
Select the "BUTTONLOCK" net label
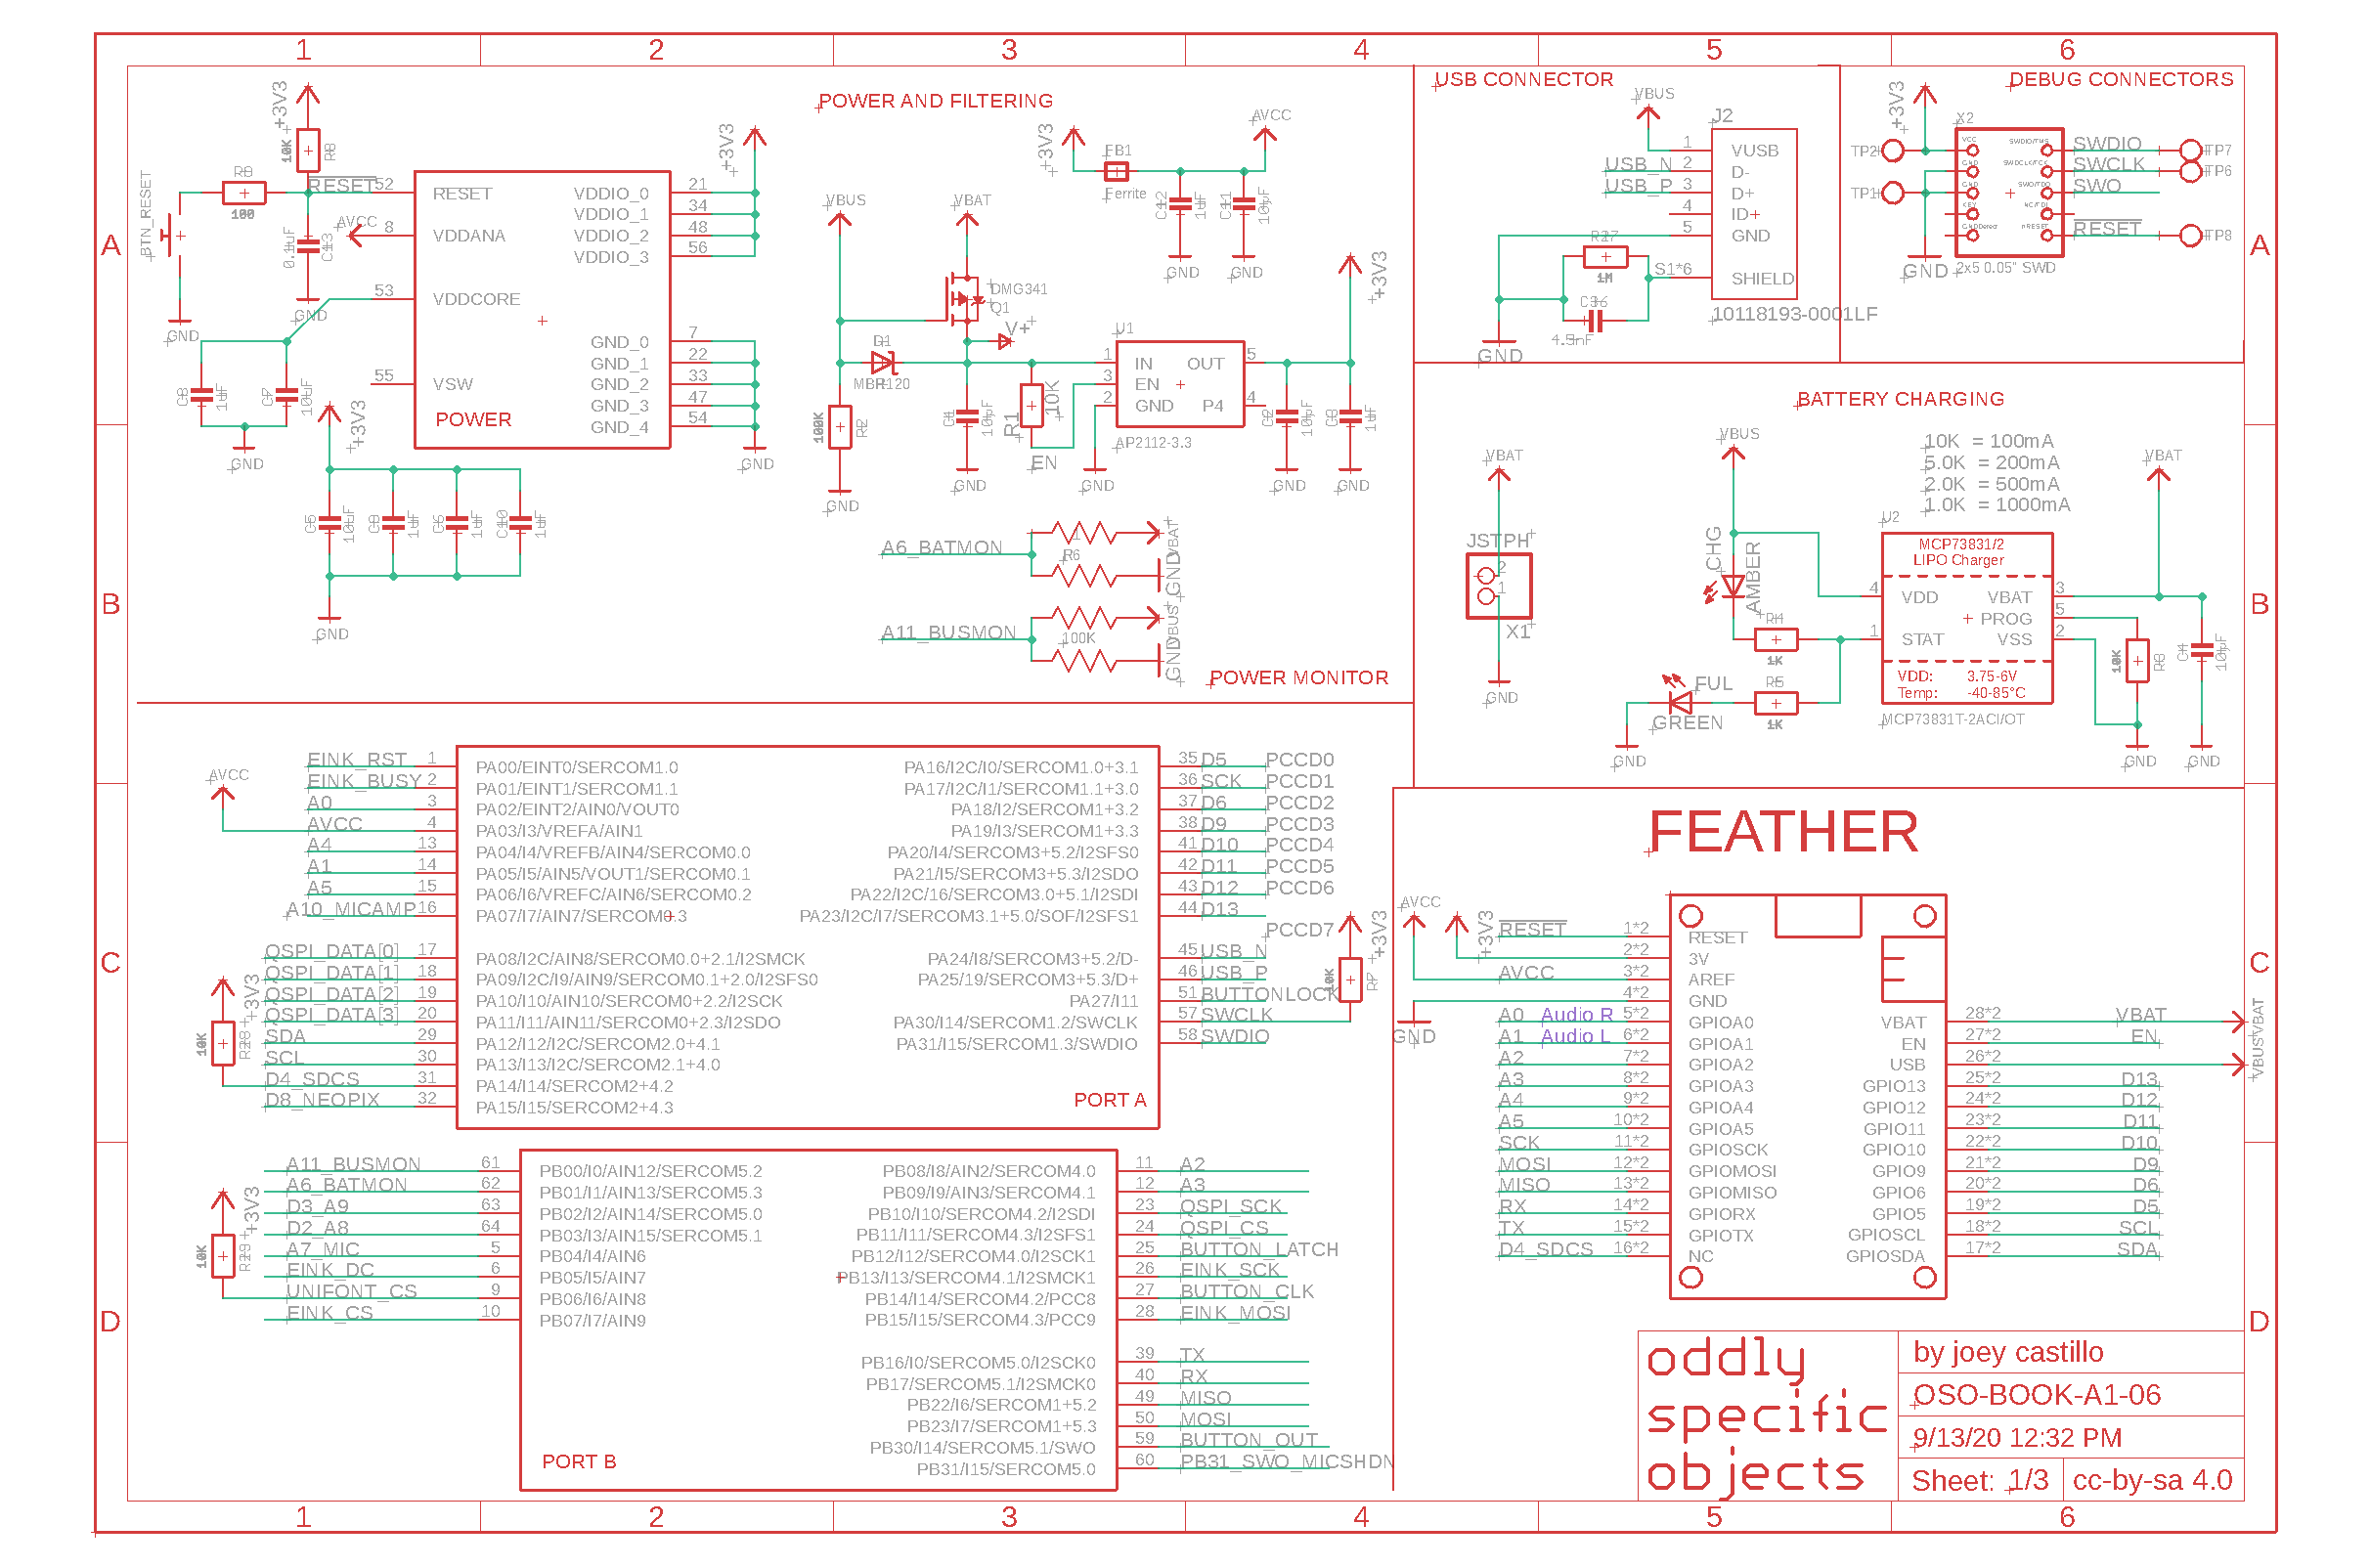pyautogui.click(x=1269, y=993)
